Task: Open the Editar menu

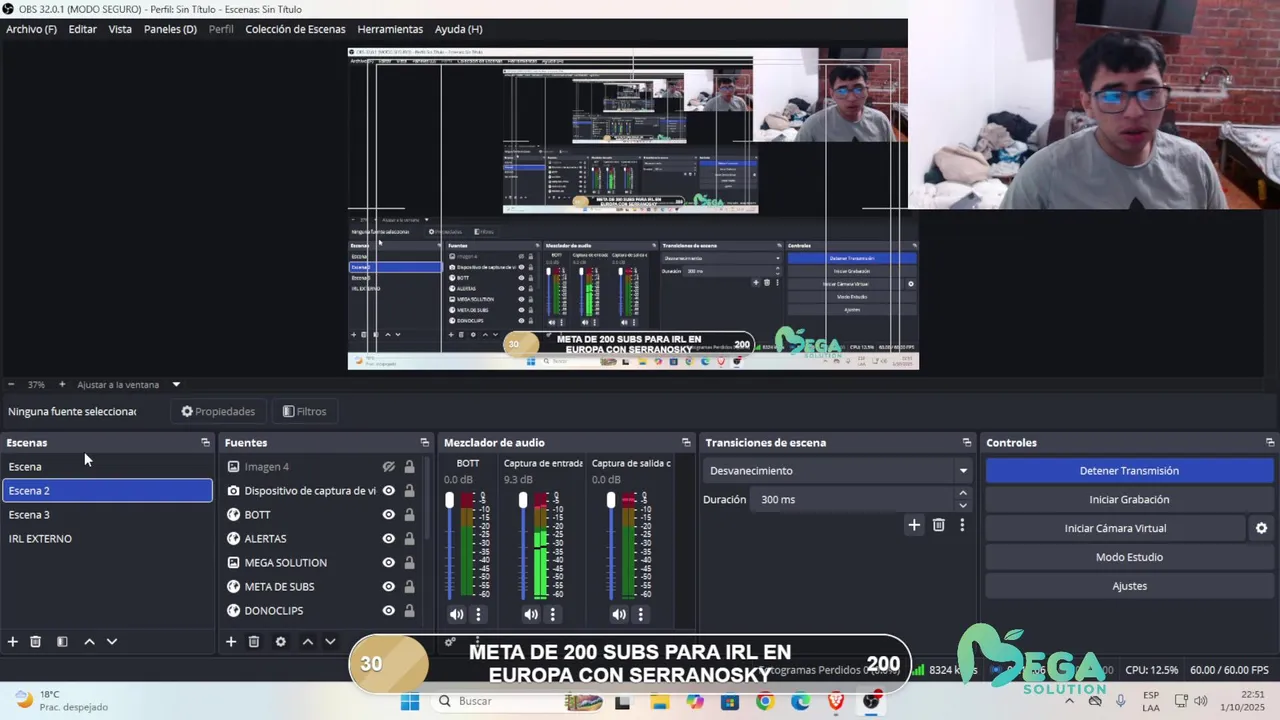Action: [x=82, y=29]
